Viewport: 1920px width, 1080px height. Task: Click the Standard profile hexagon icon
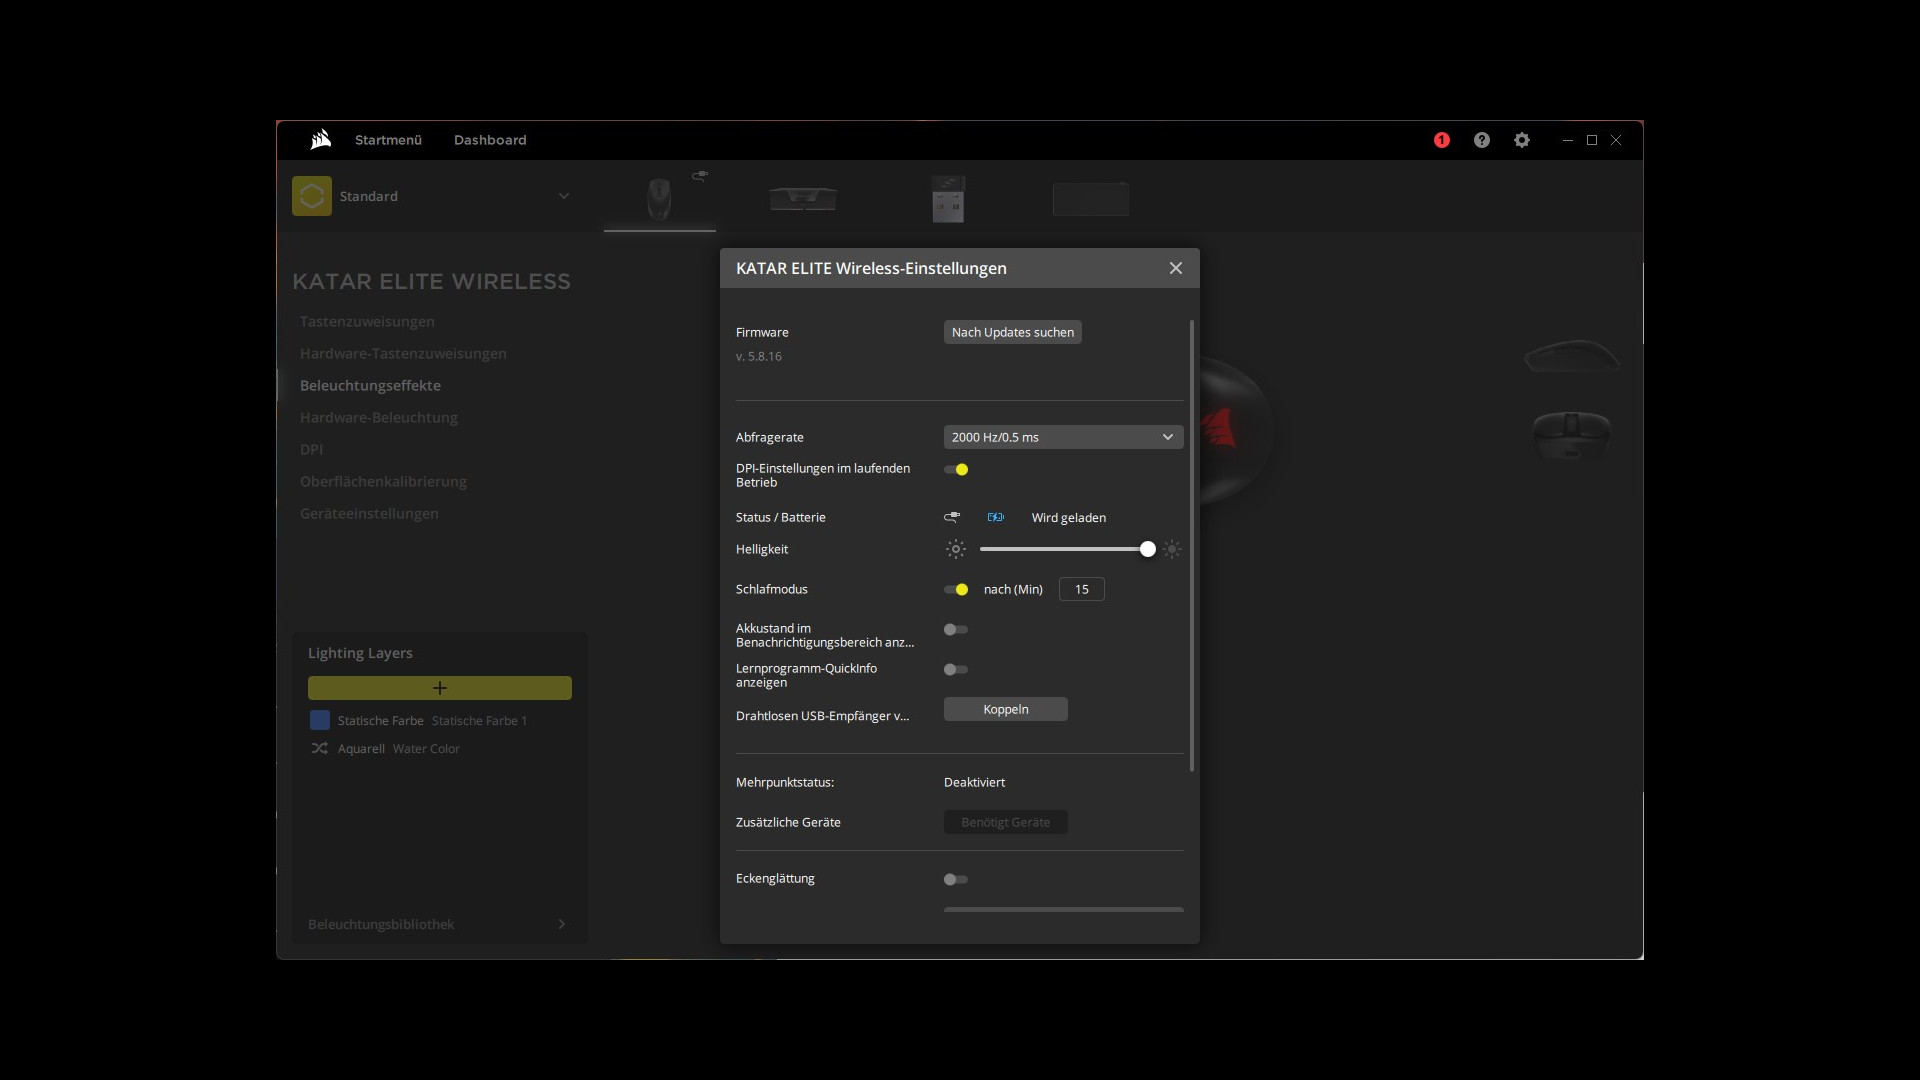(x=311, y=196)
